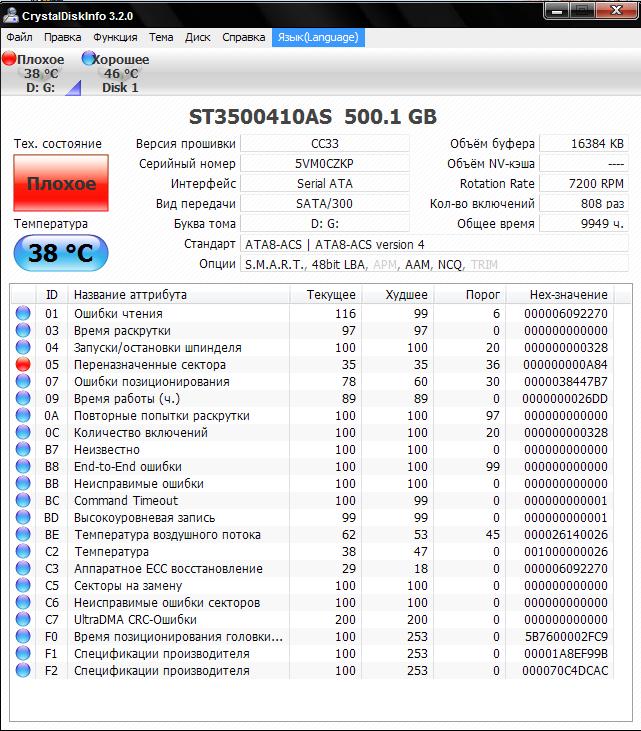The image size is (641, 731).
Task: Click status icon for B8 End-to-End ошибки
Action: (23, 466)
